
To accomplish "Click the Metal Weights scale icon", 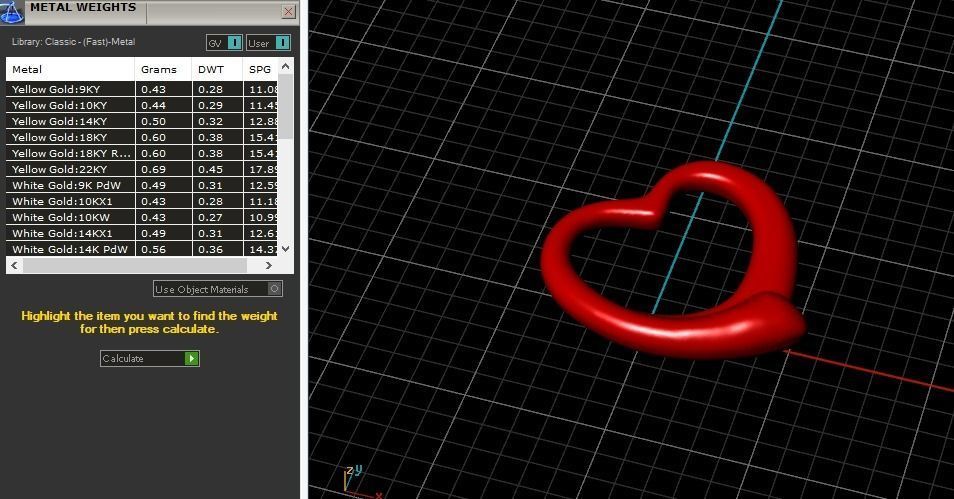I will click(12, 12).
